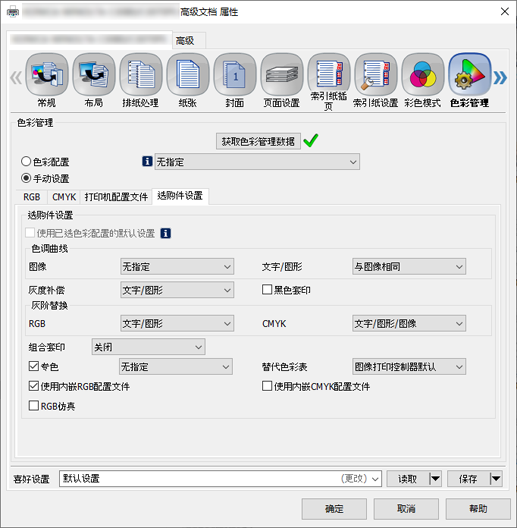Image resolution: width=517 pixels, height=528 pixels.
Task: Enable the 黑色套印 checkbox
Action: (x=267, y=290)
